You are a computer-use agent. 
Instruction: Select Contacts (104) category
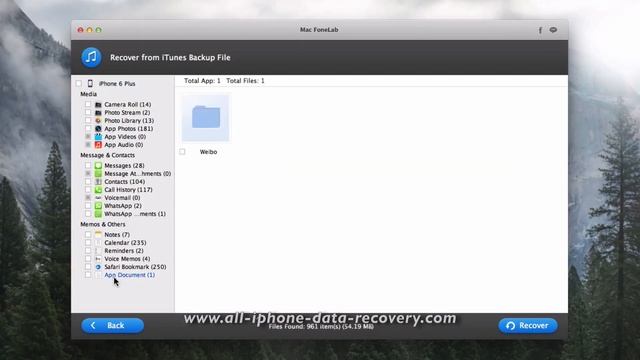point(124,182)
